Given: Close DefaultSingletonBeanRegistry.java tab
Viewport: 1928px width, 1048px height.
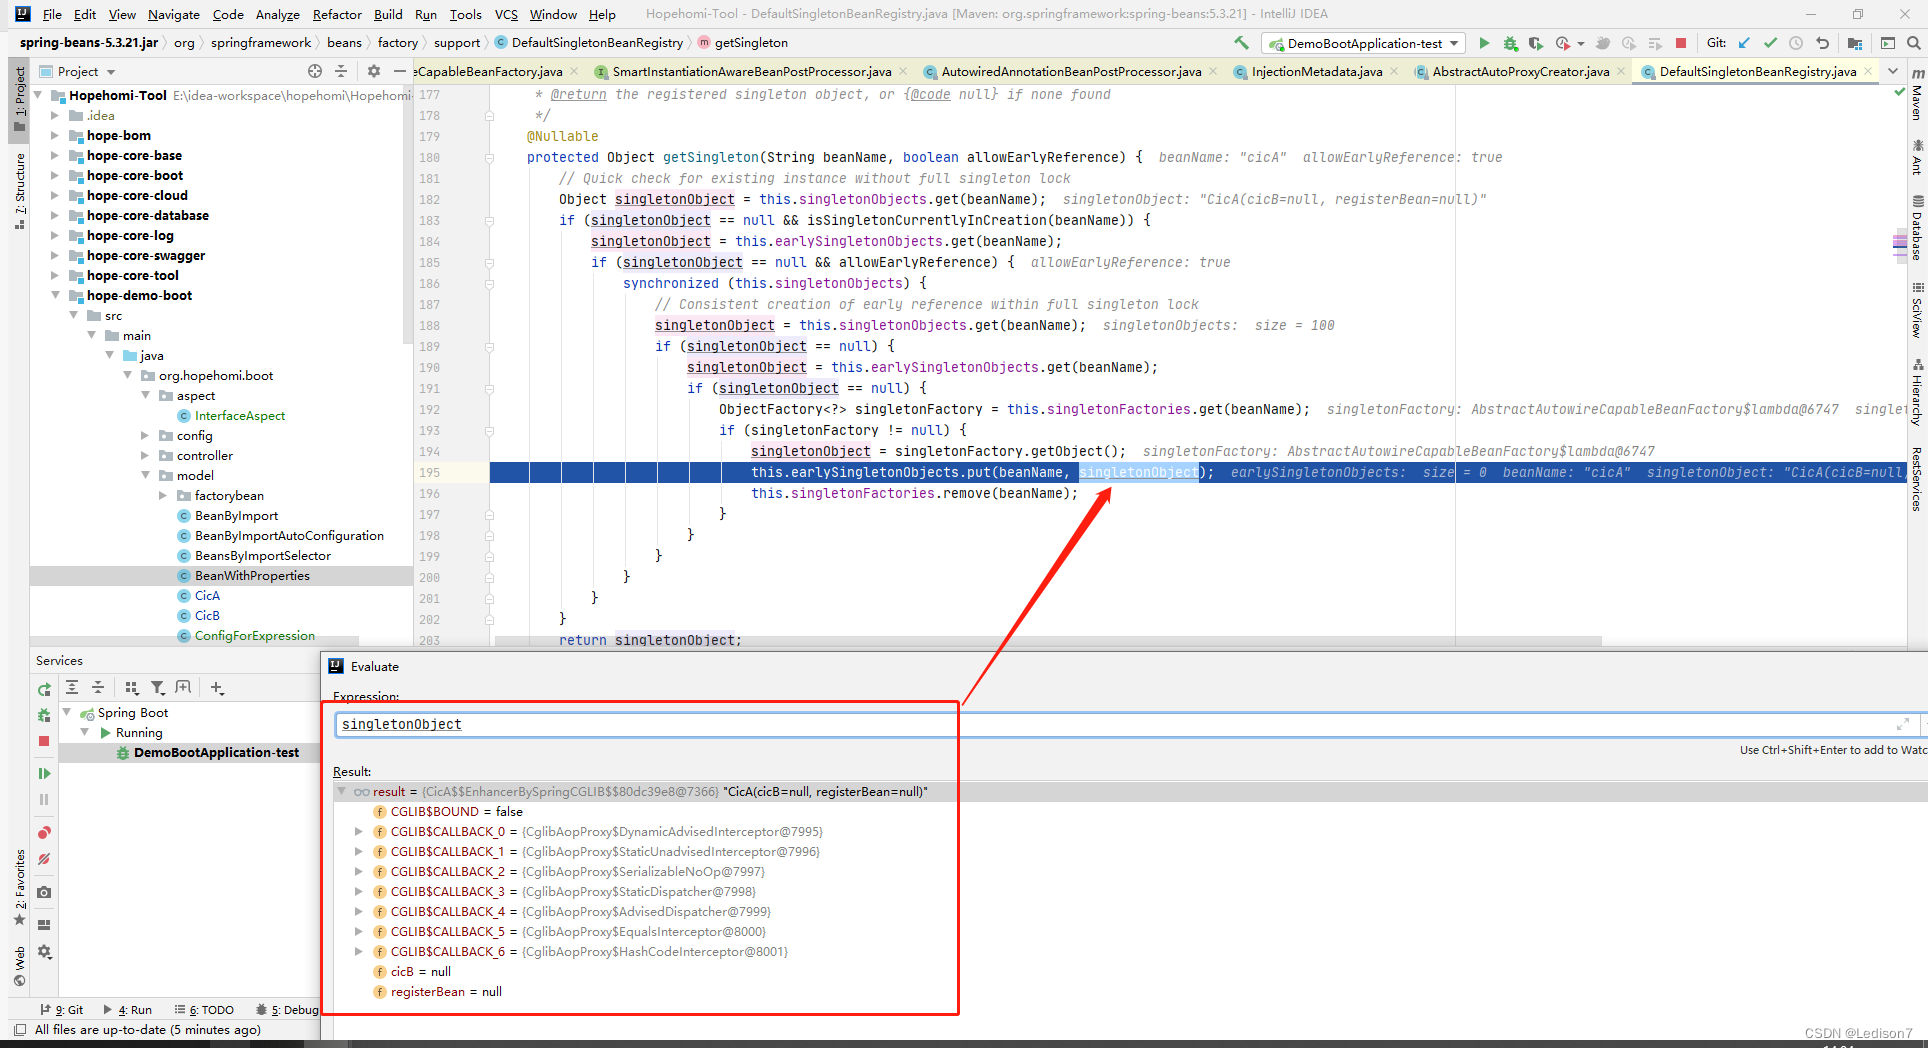Looking at the screenshot, I should click(x=1869, y=71).
